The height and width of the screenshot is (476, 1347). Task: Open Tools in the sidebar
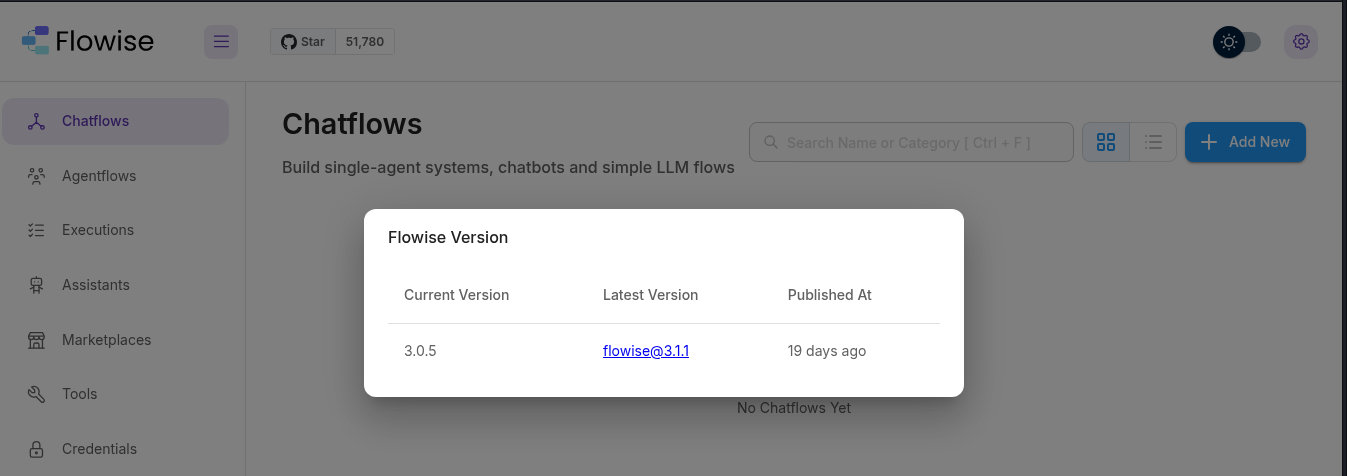(116, 394)
